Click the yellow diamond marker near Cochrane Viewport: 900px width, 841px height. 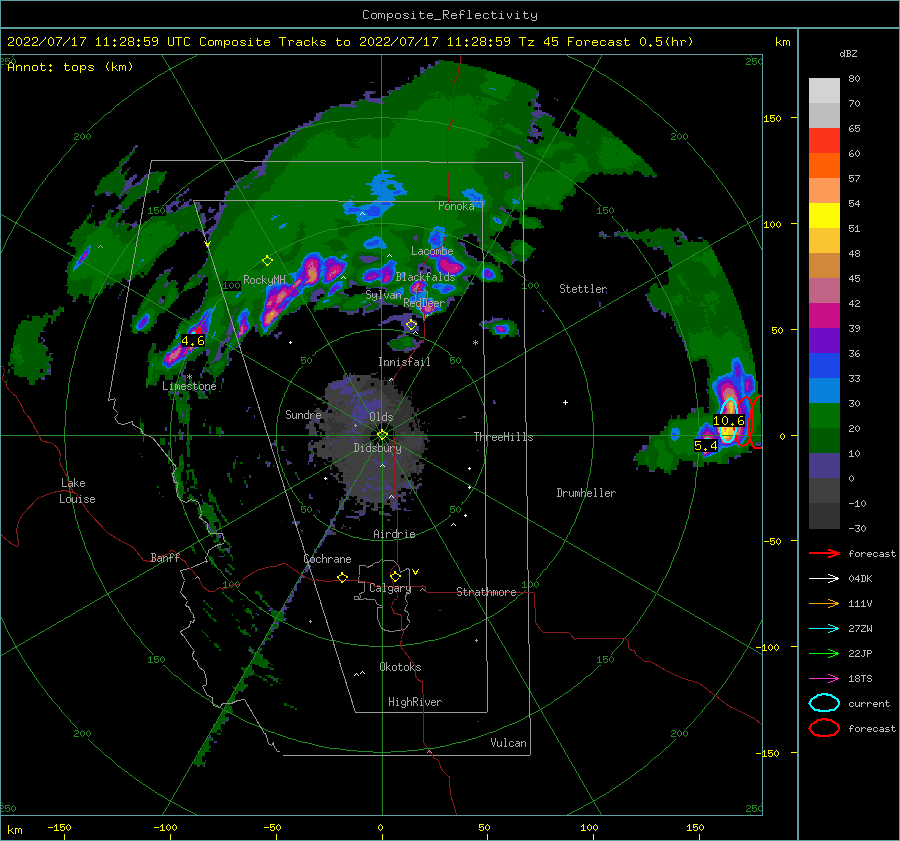(343, 578)
